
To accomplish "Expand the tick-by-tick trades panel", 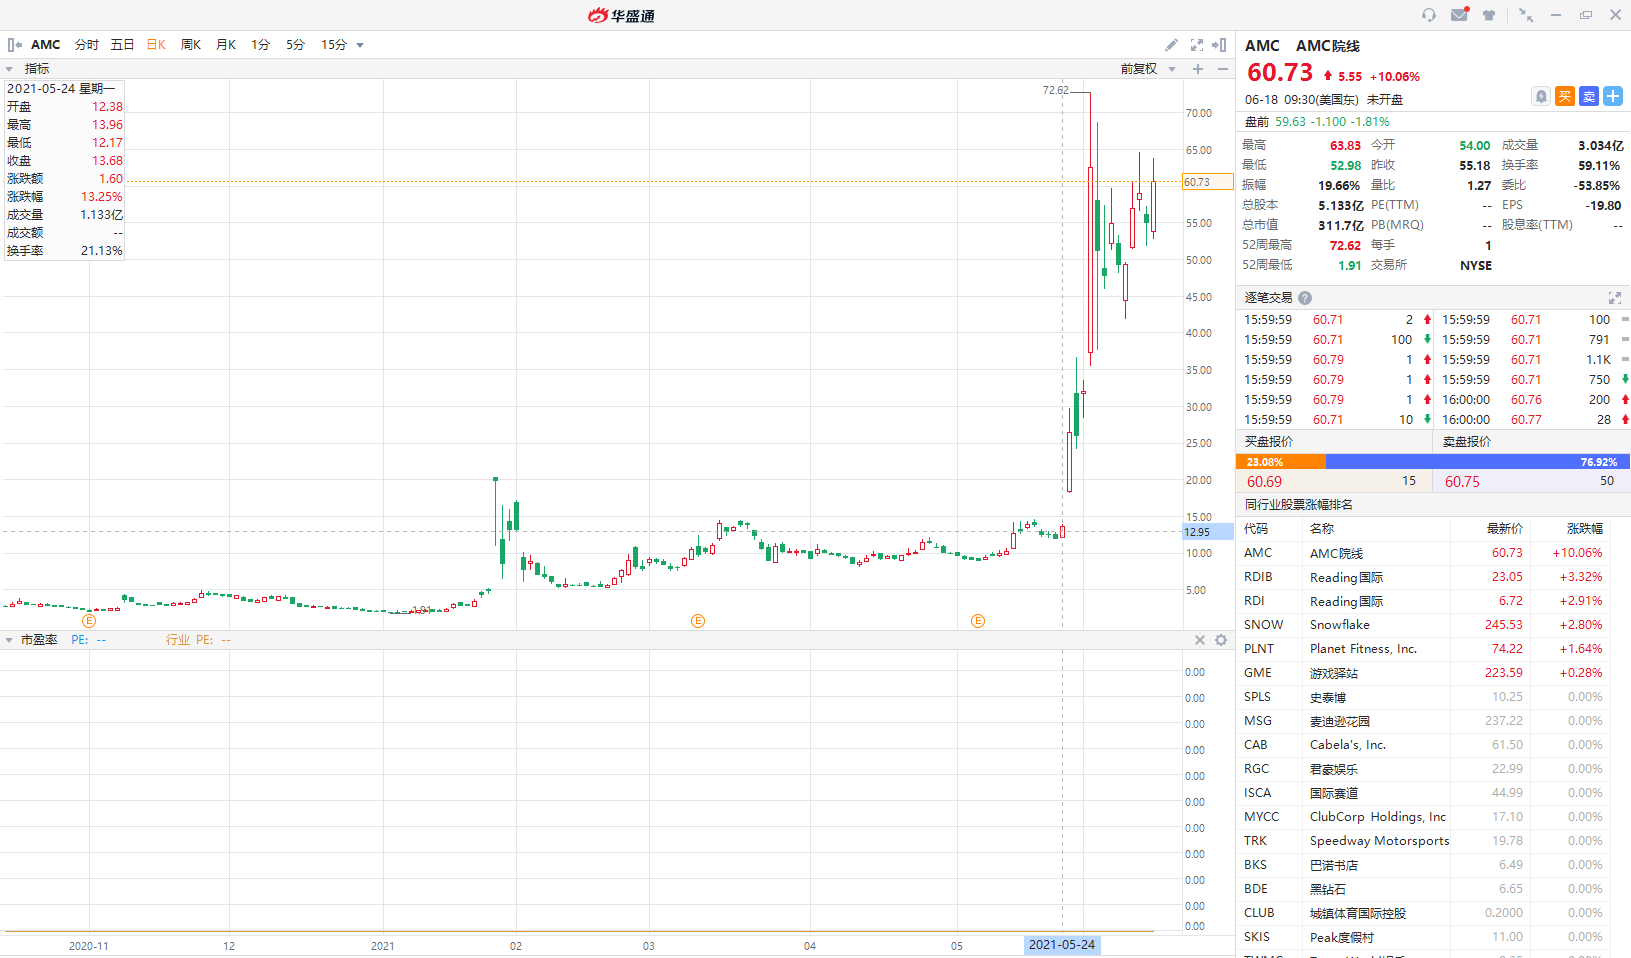I will 1614,298.
